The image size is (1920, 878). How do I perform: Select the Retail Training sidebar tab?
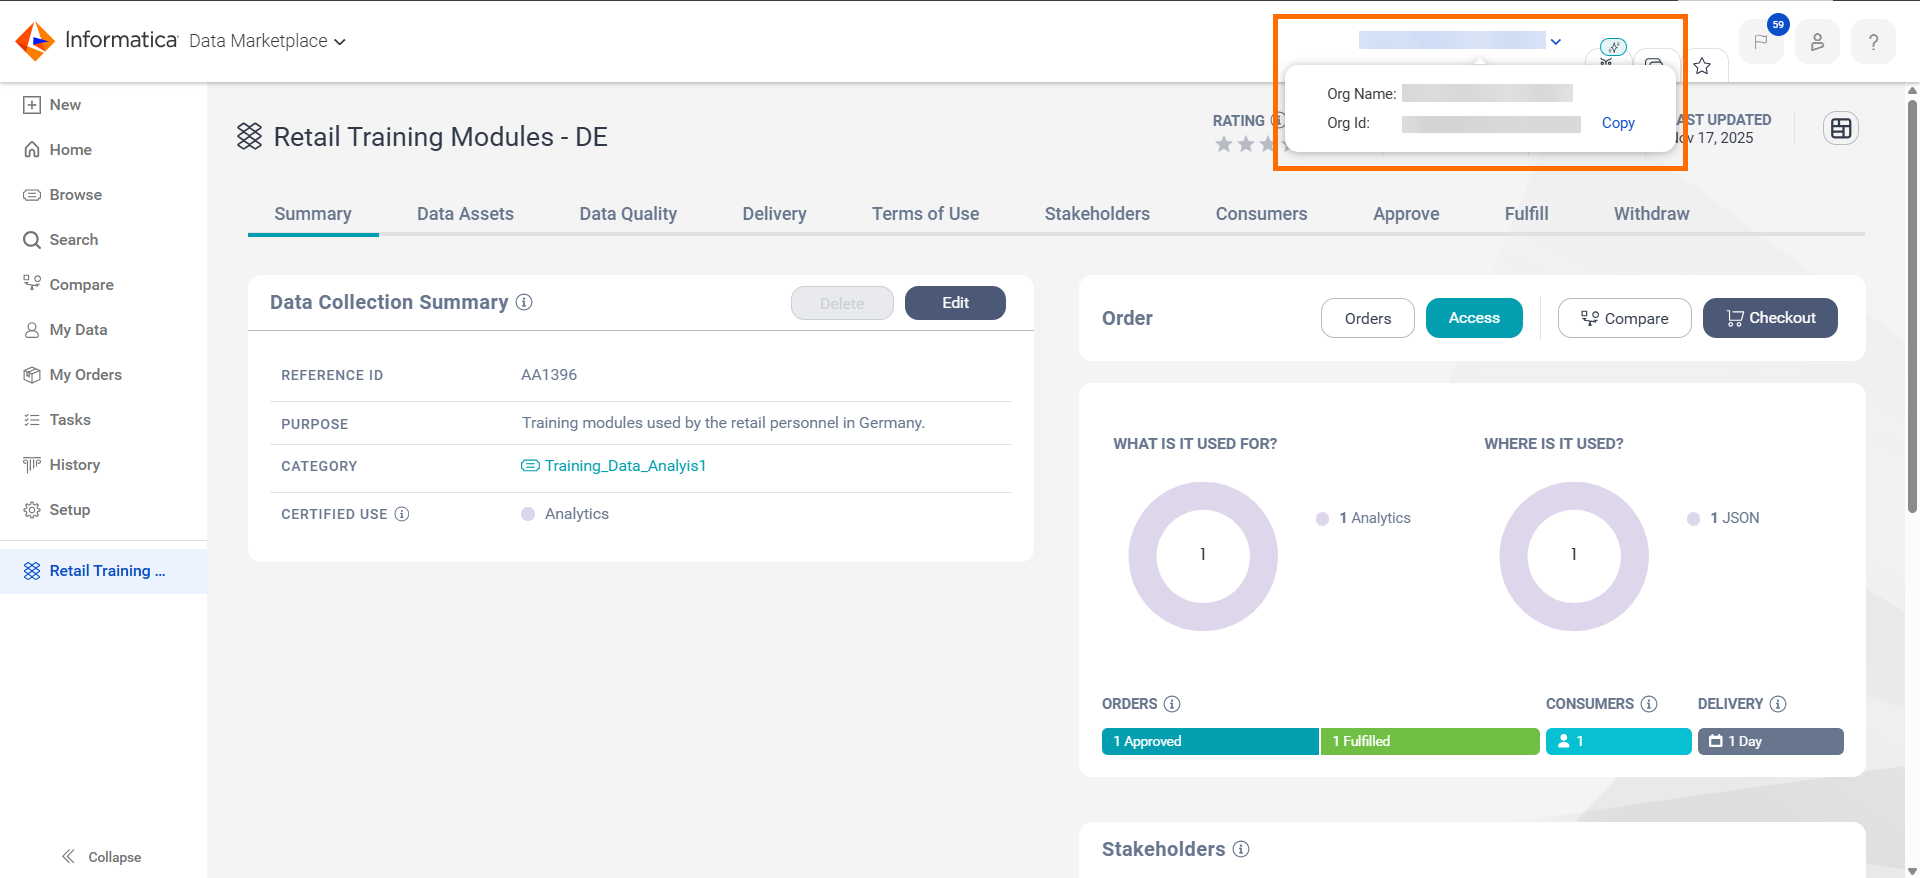[103, 571]
